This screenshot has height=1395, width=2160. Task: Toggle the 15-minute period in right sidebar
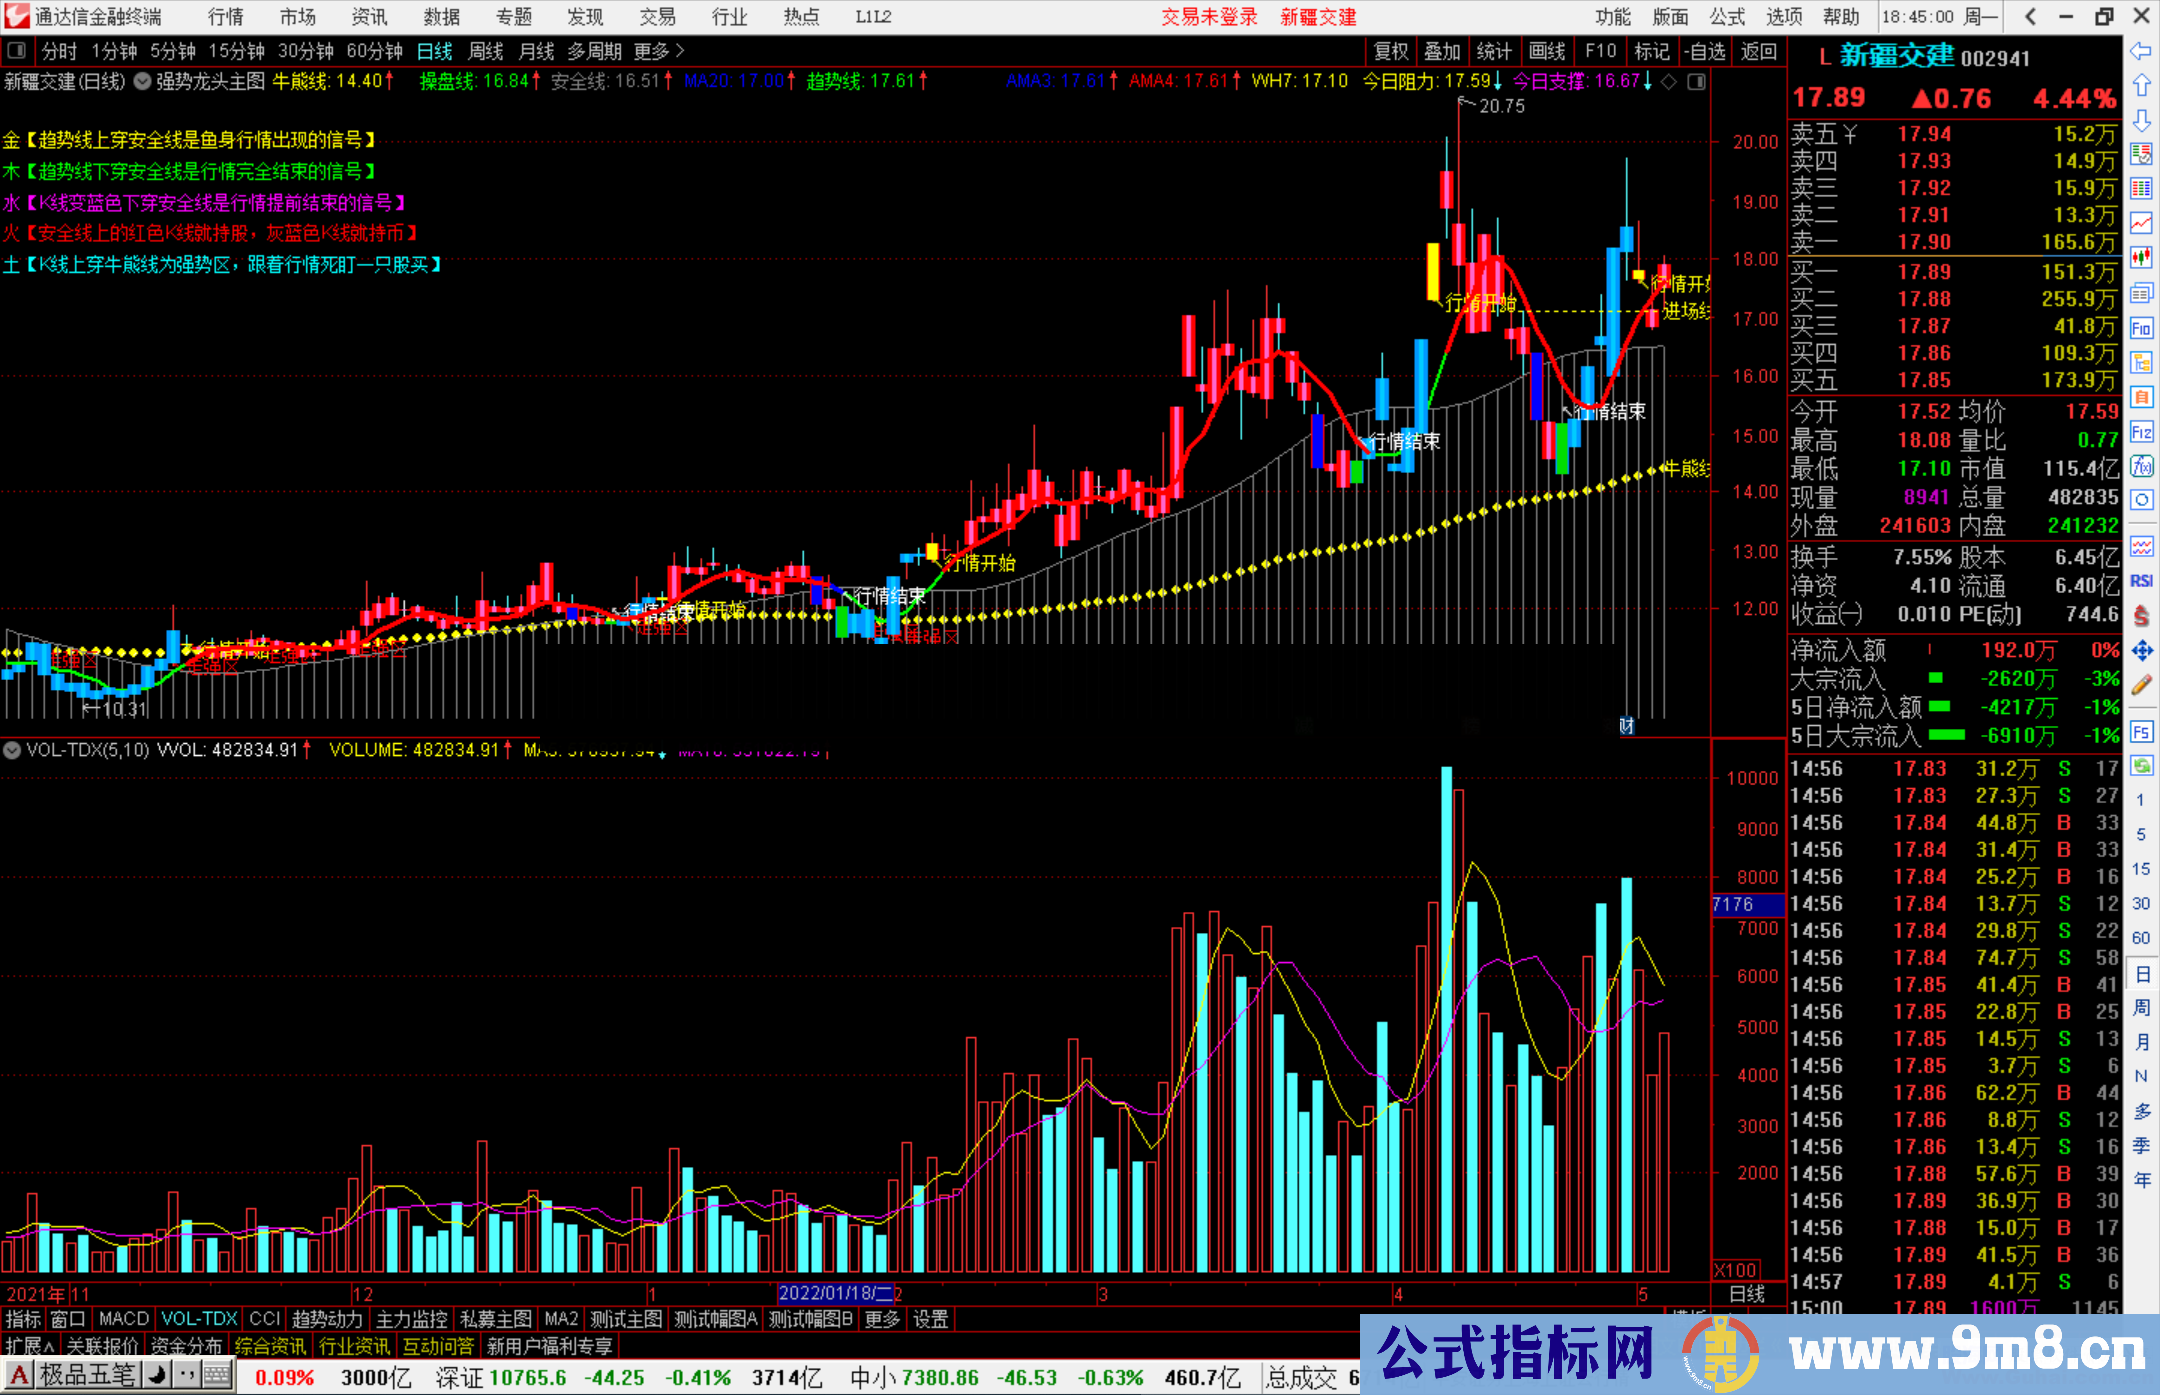point(2141,869)
